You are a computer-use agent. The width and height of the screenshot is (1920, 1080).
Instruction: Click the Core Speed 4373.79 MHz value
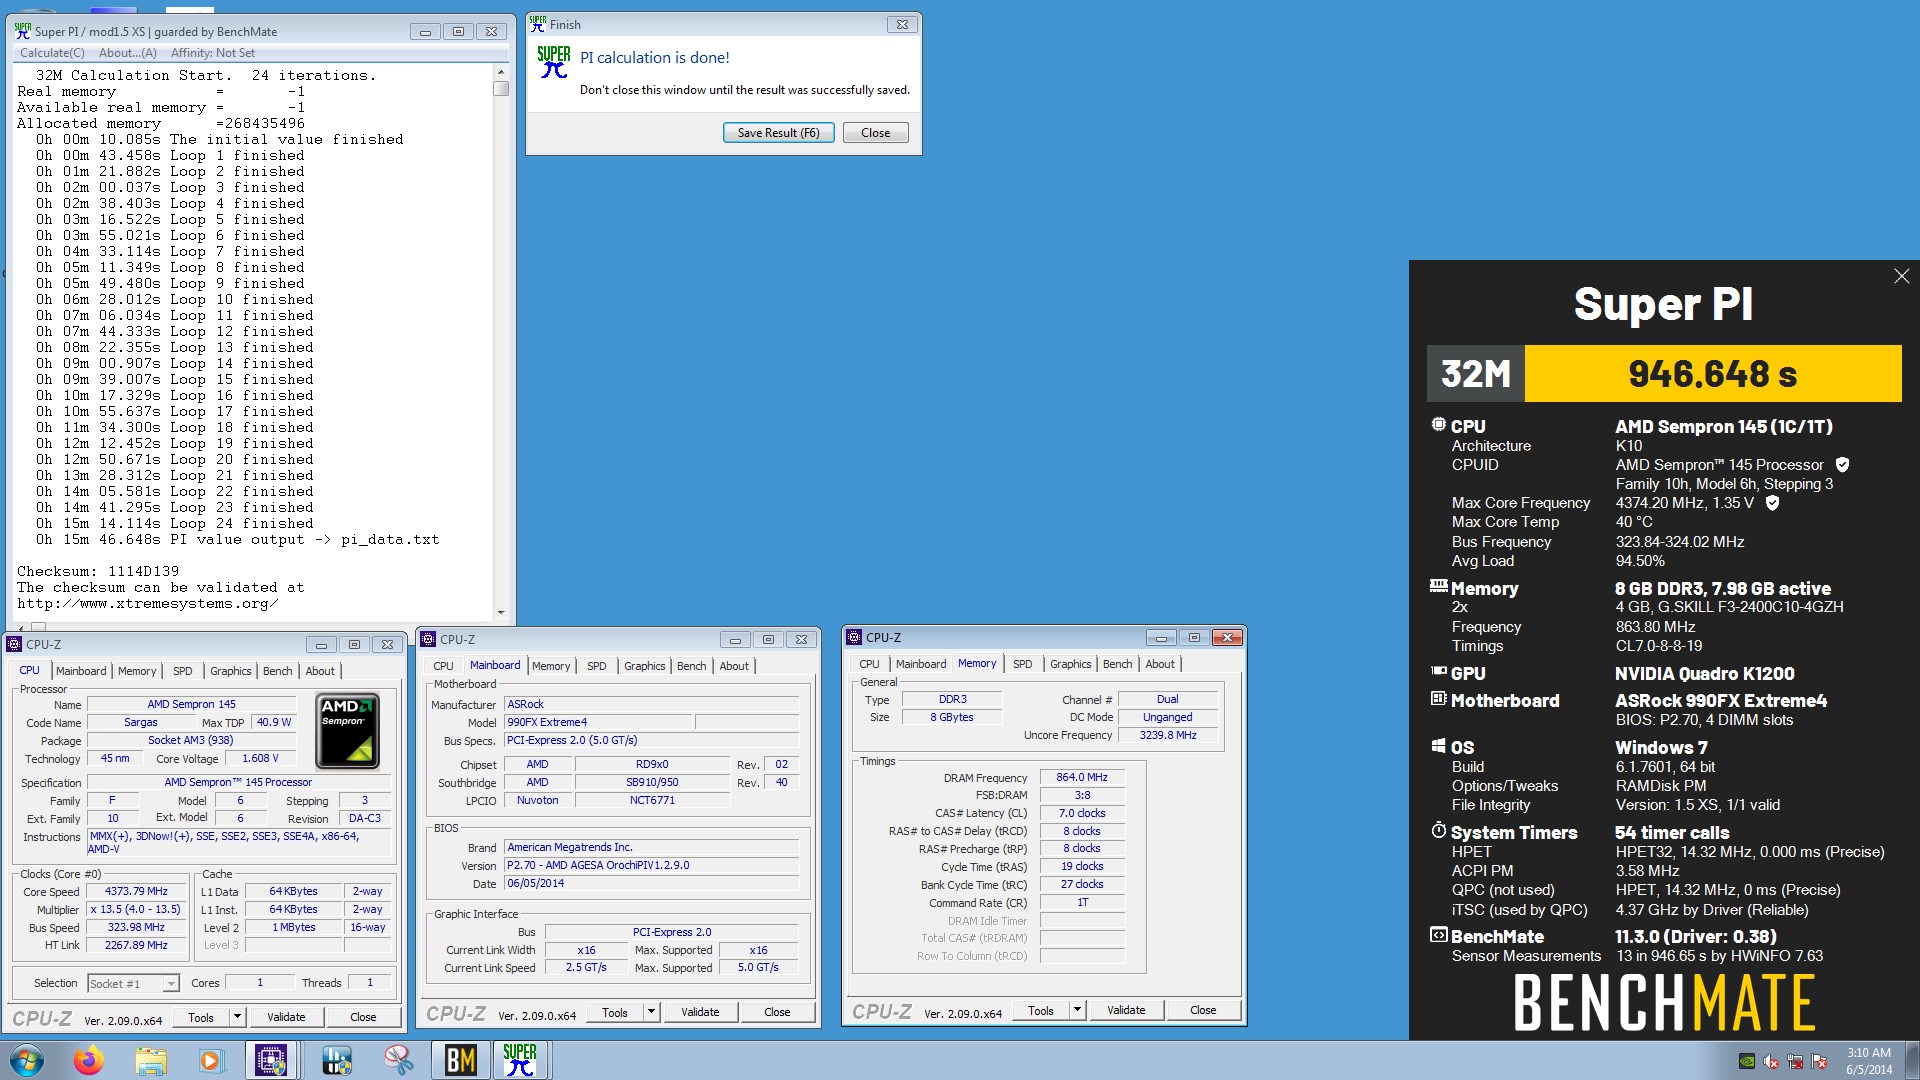(x=136, y=892)
